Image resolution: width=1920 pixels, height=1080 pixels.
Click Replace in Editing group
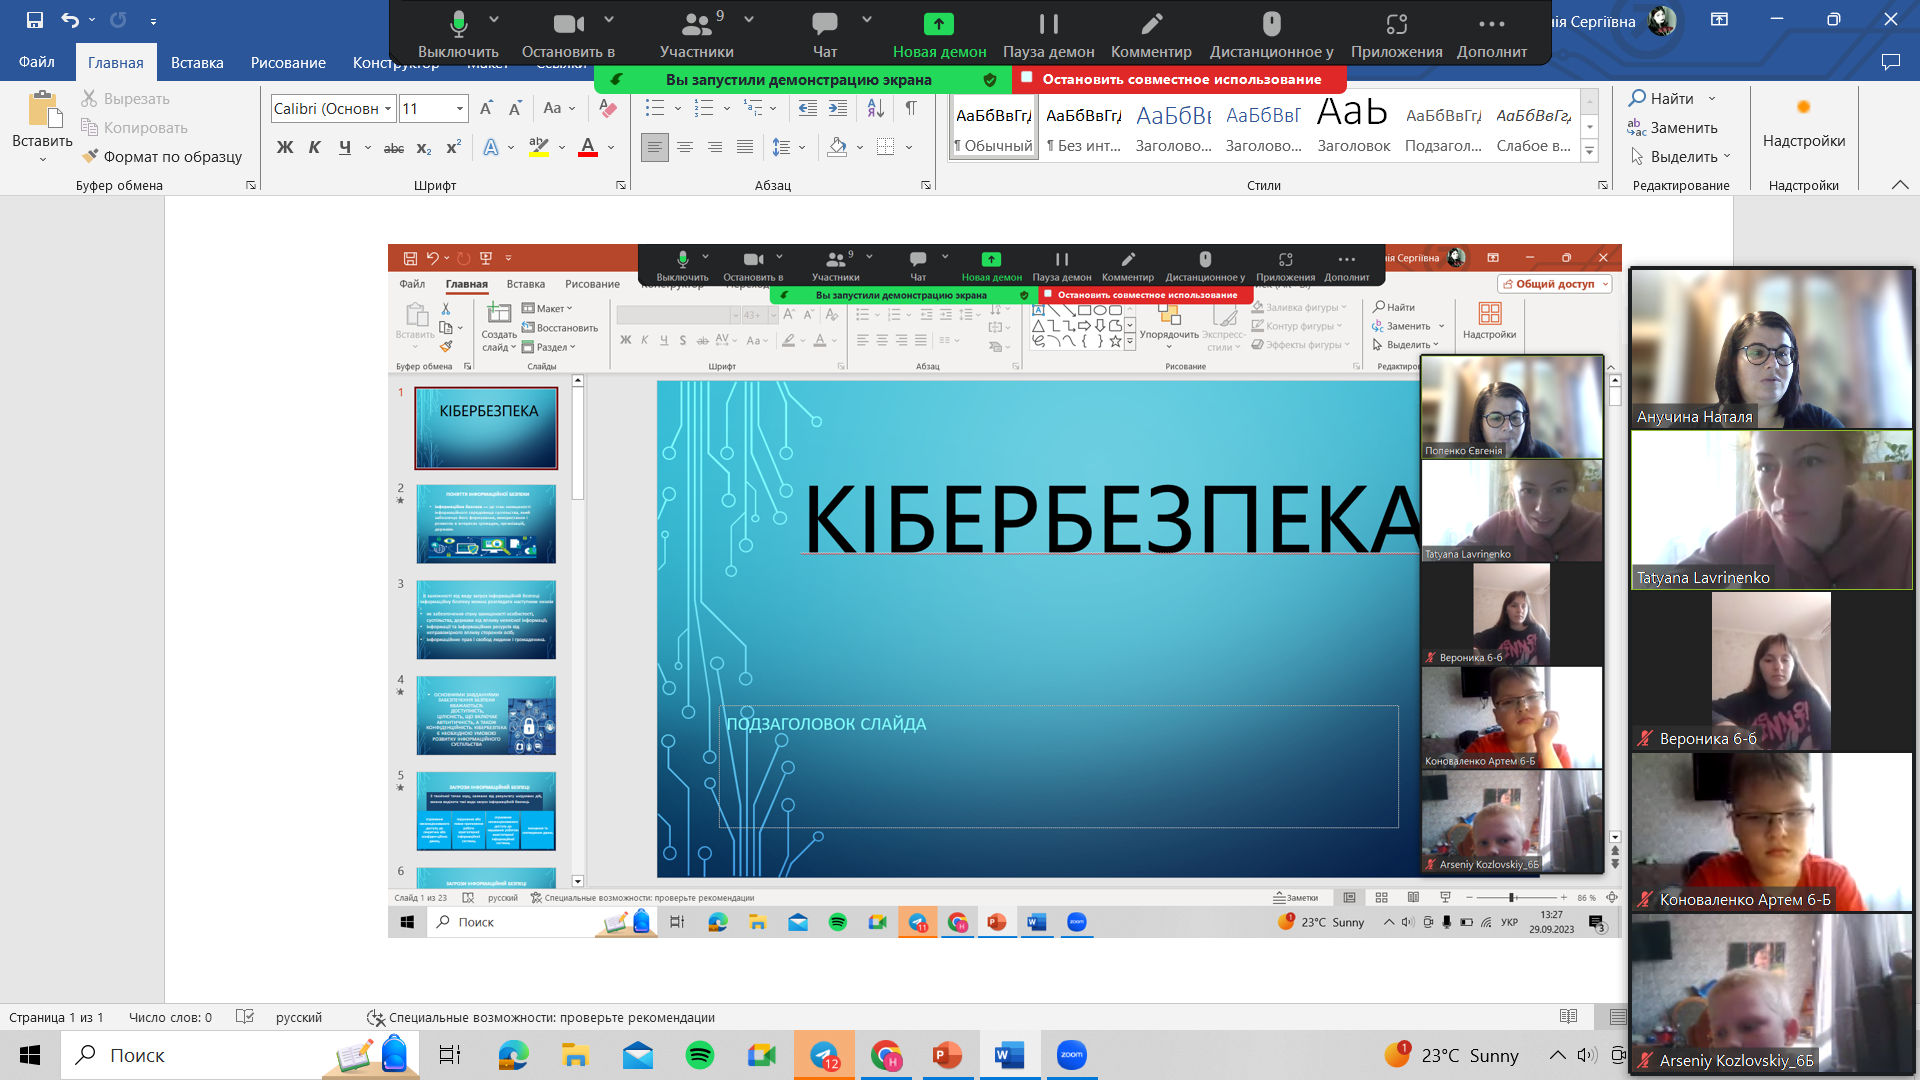[x=1673, y=127]
